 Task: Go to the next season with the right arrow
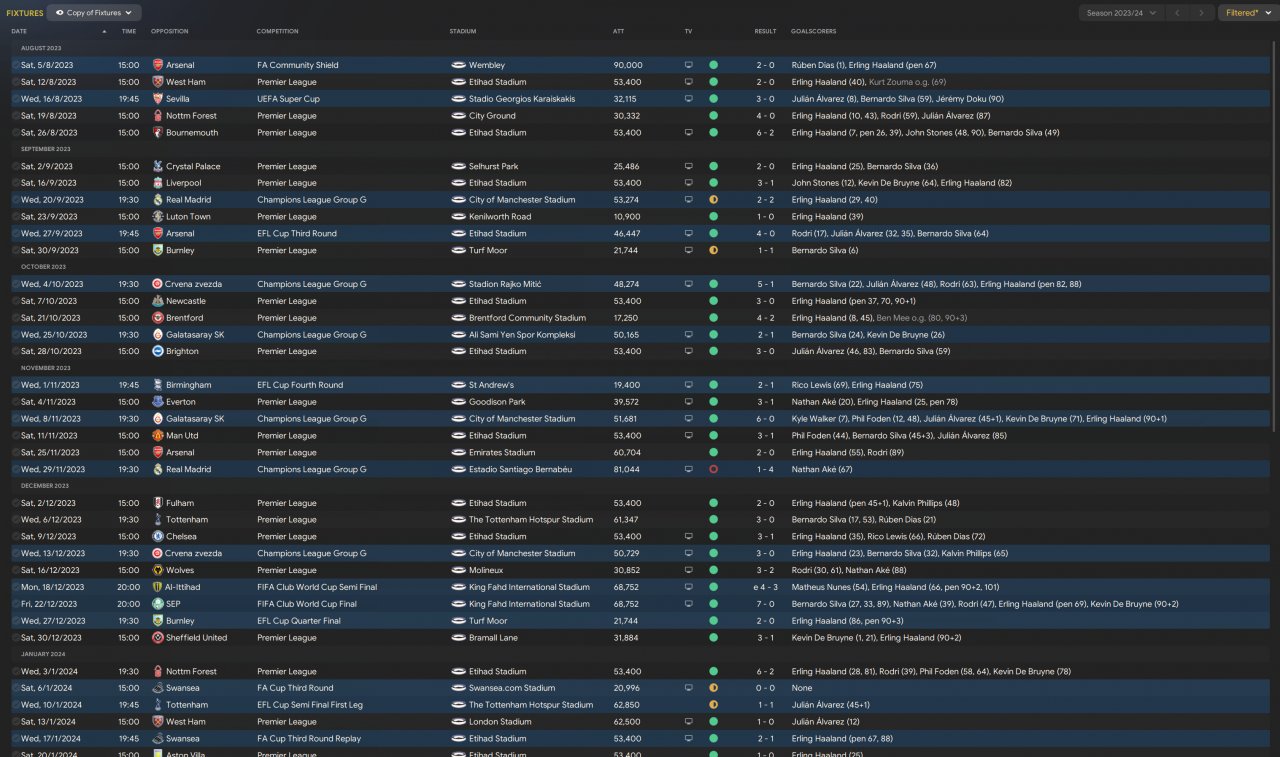click(x=1202, y=13)
